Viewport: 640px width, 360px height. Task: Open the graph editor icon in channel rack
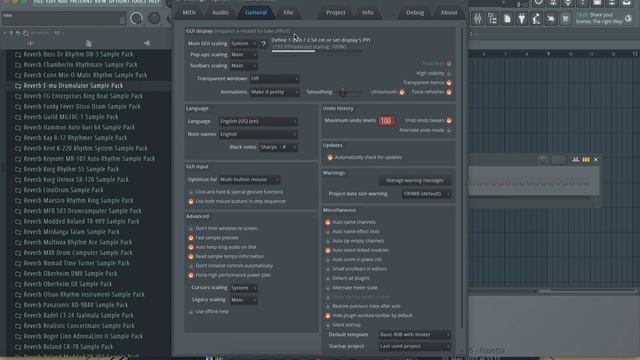(575, 160)
